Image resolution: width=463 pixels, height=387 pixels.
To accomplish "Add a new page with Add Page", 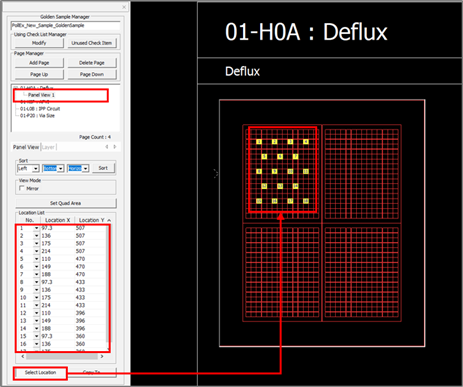I will [x=39, y=63].
